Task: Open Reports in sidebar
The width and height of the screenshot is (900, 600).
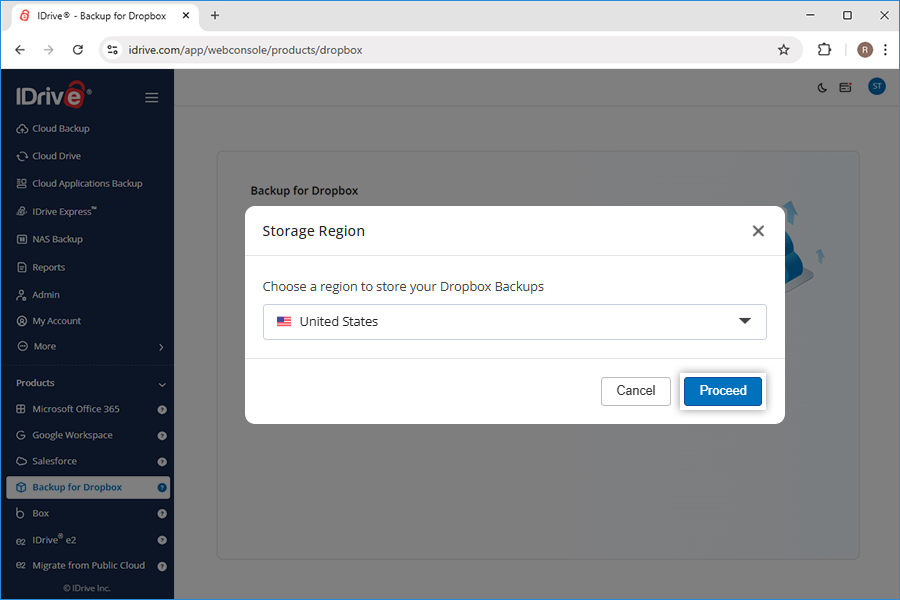Action: coord(48,267)
